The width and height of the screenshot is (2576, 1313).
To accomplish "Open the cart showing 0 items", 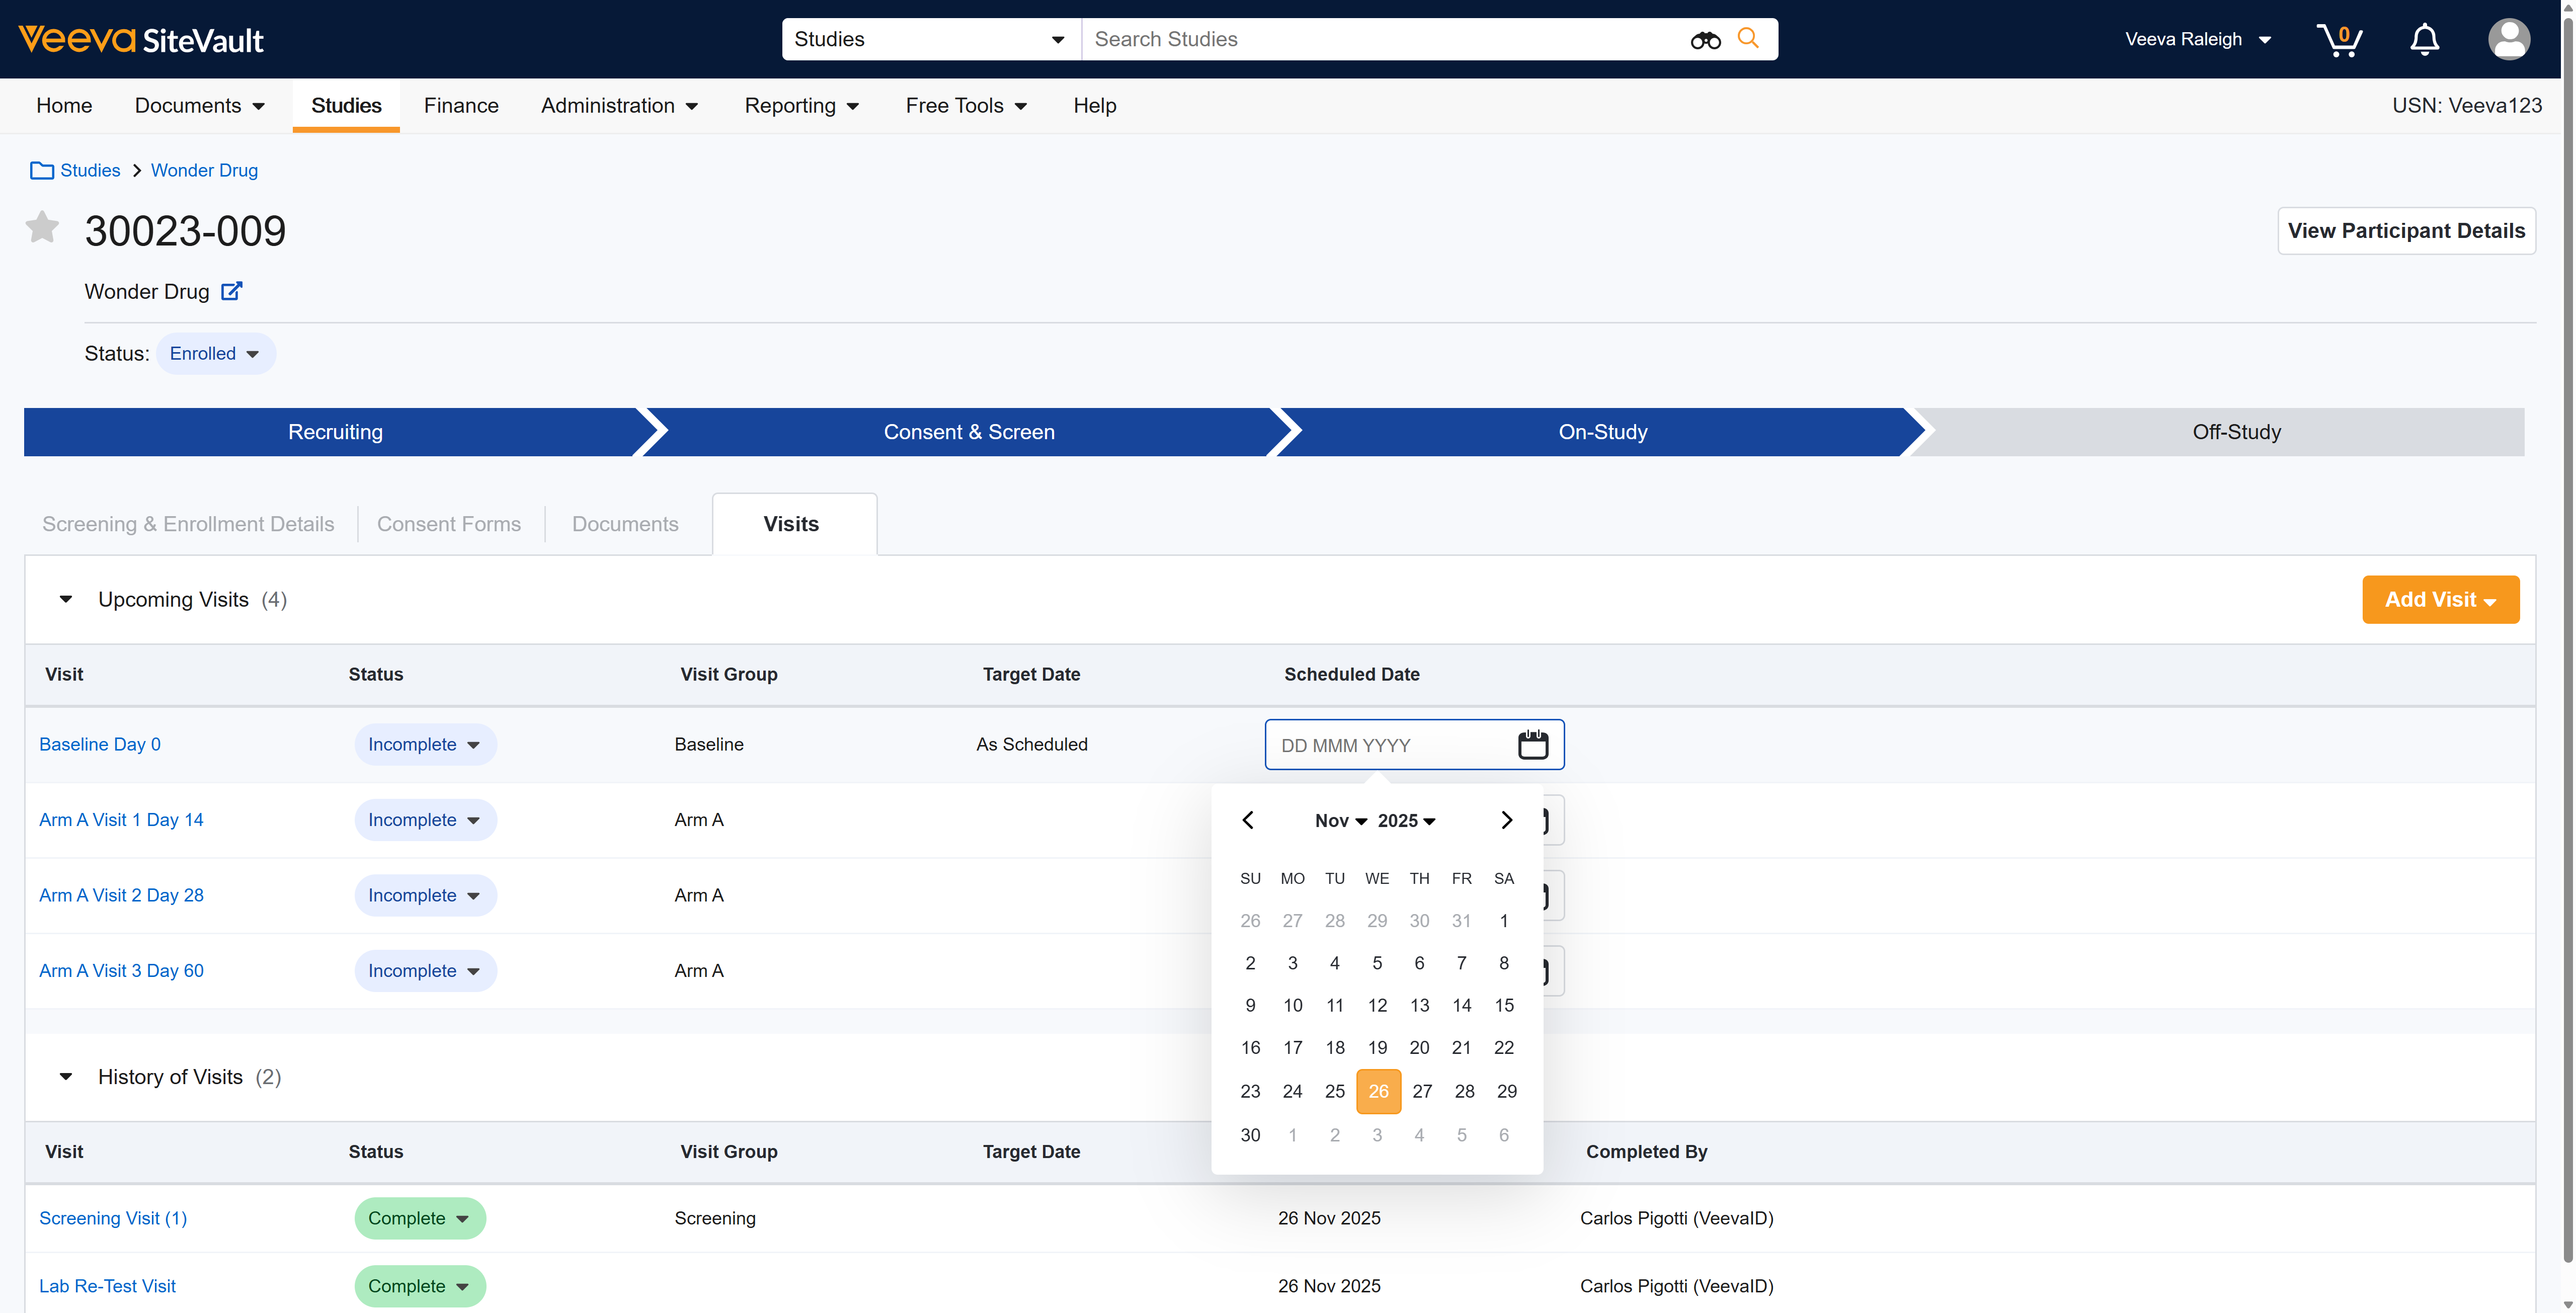I will pyautogui.click(x=2340, y=39).
